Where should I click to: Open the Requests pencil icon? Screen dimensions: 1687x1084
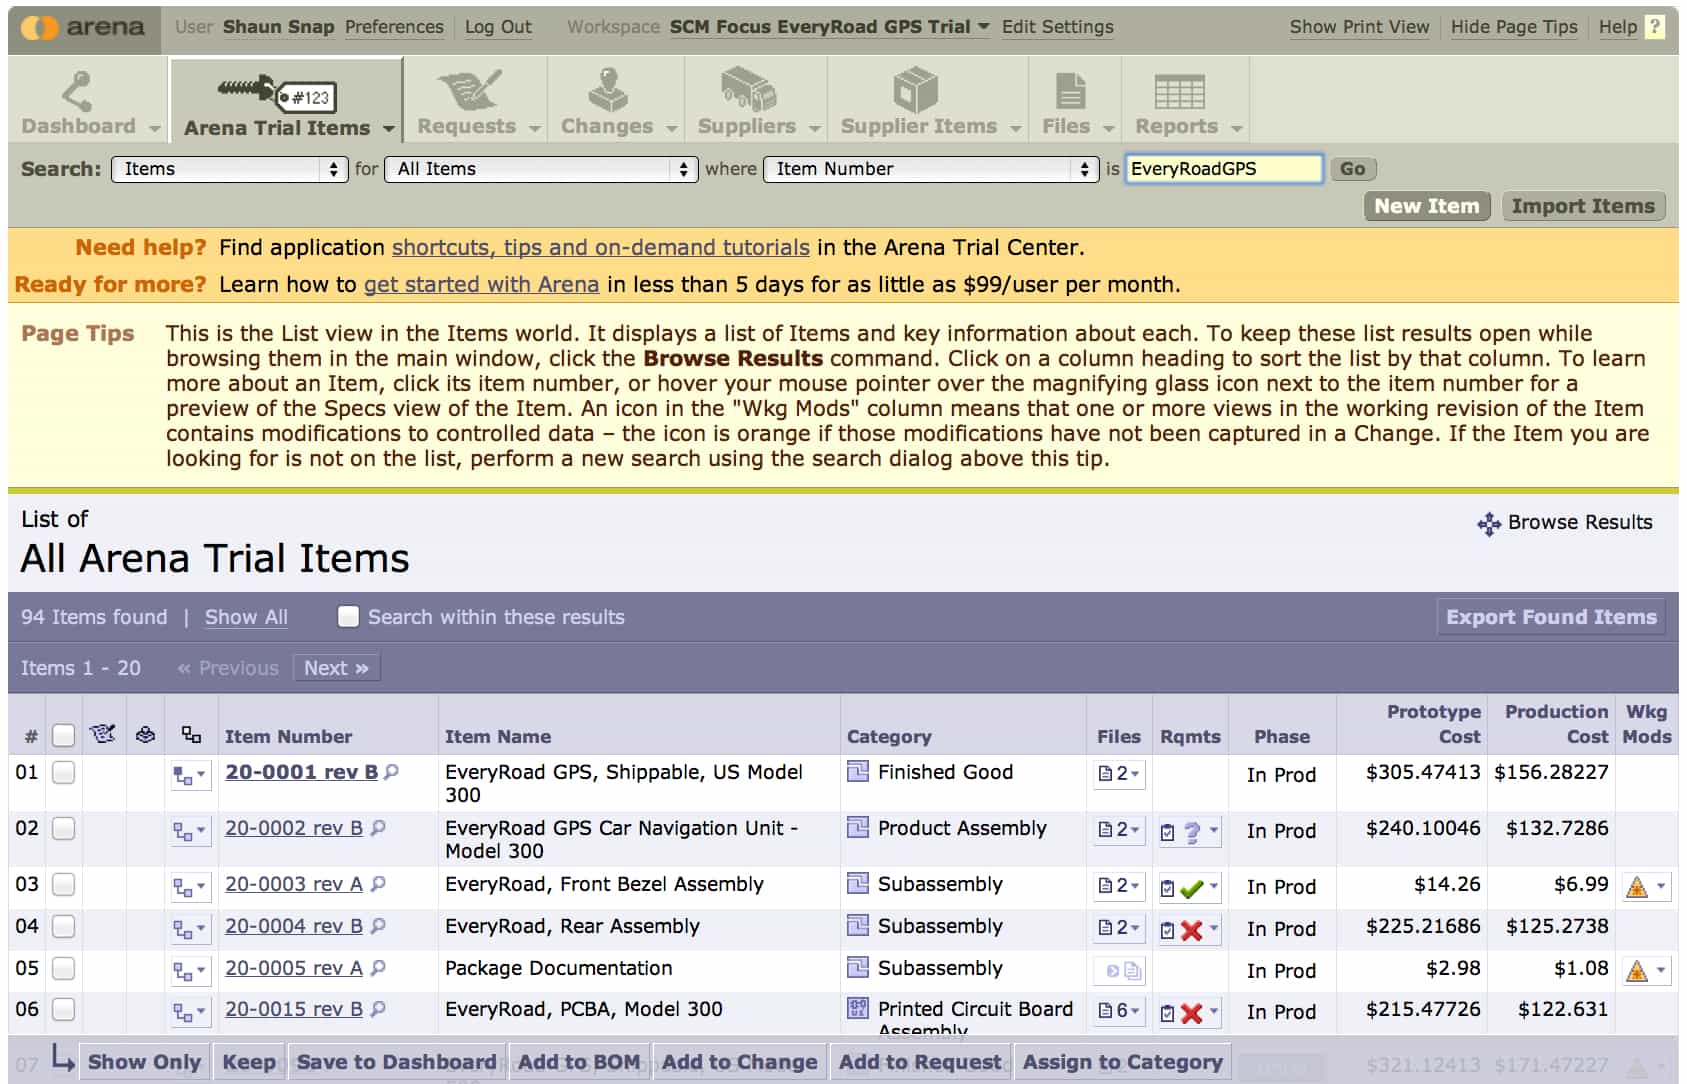470,91
